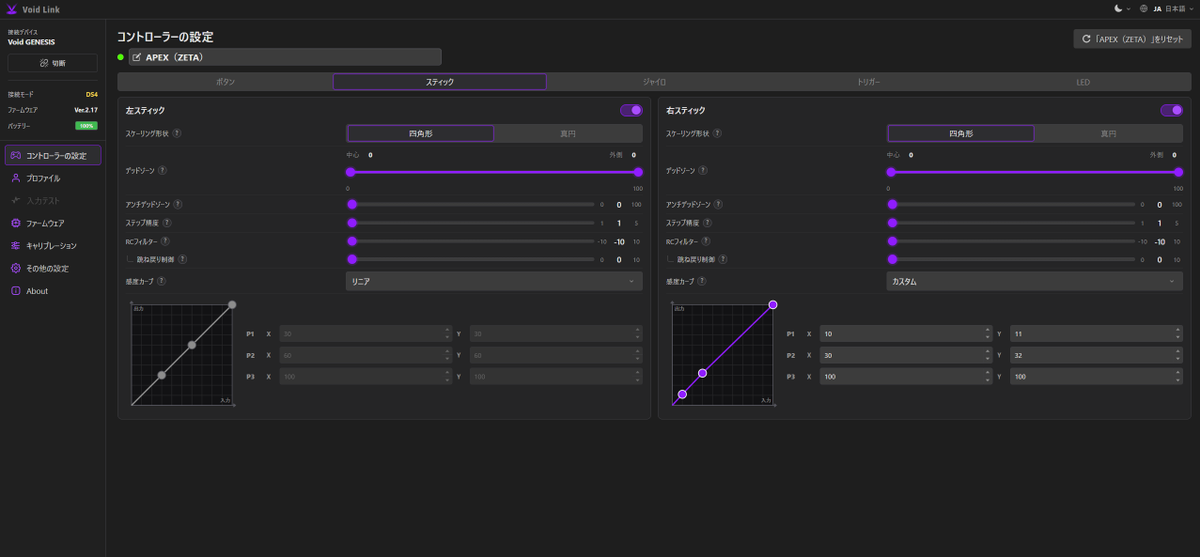The height and width of the screenshot is (557, 1200).
Task: Click the globe language icon
Action: (1143, 8)
